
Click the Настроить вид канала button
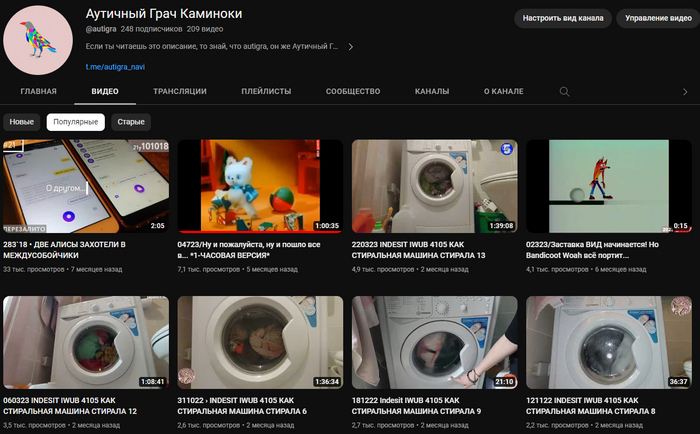[563, 18]
